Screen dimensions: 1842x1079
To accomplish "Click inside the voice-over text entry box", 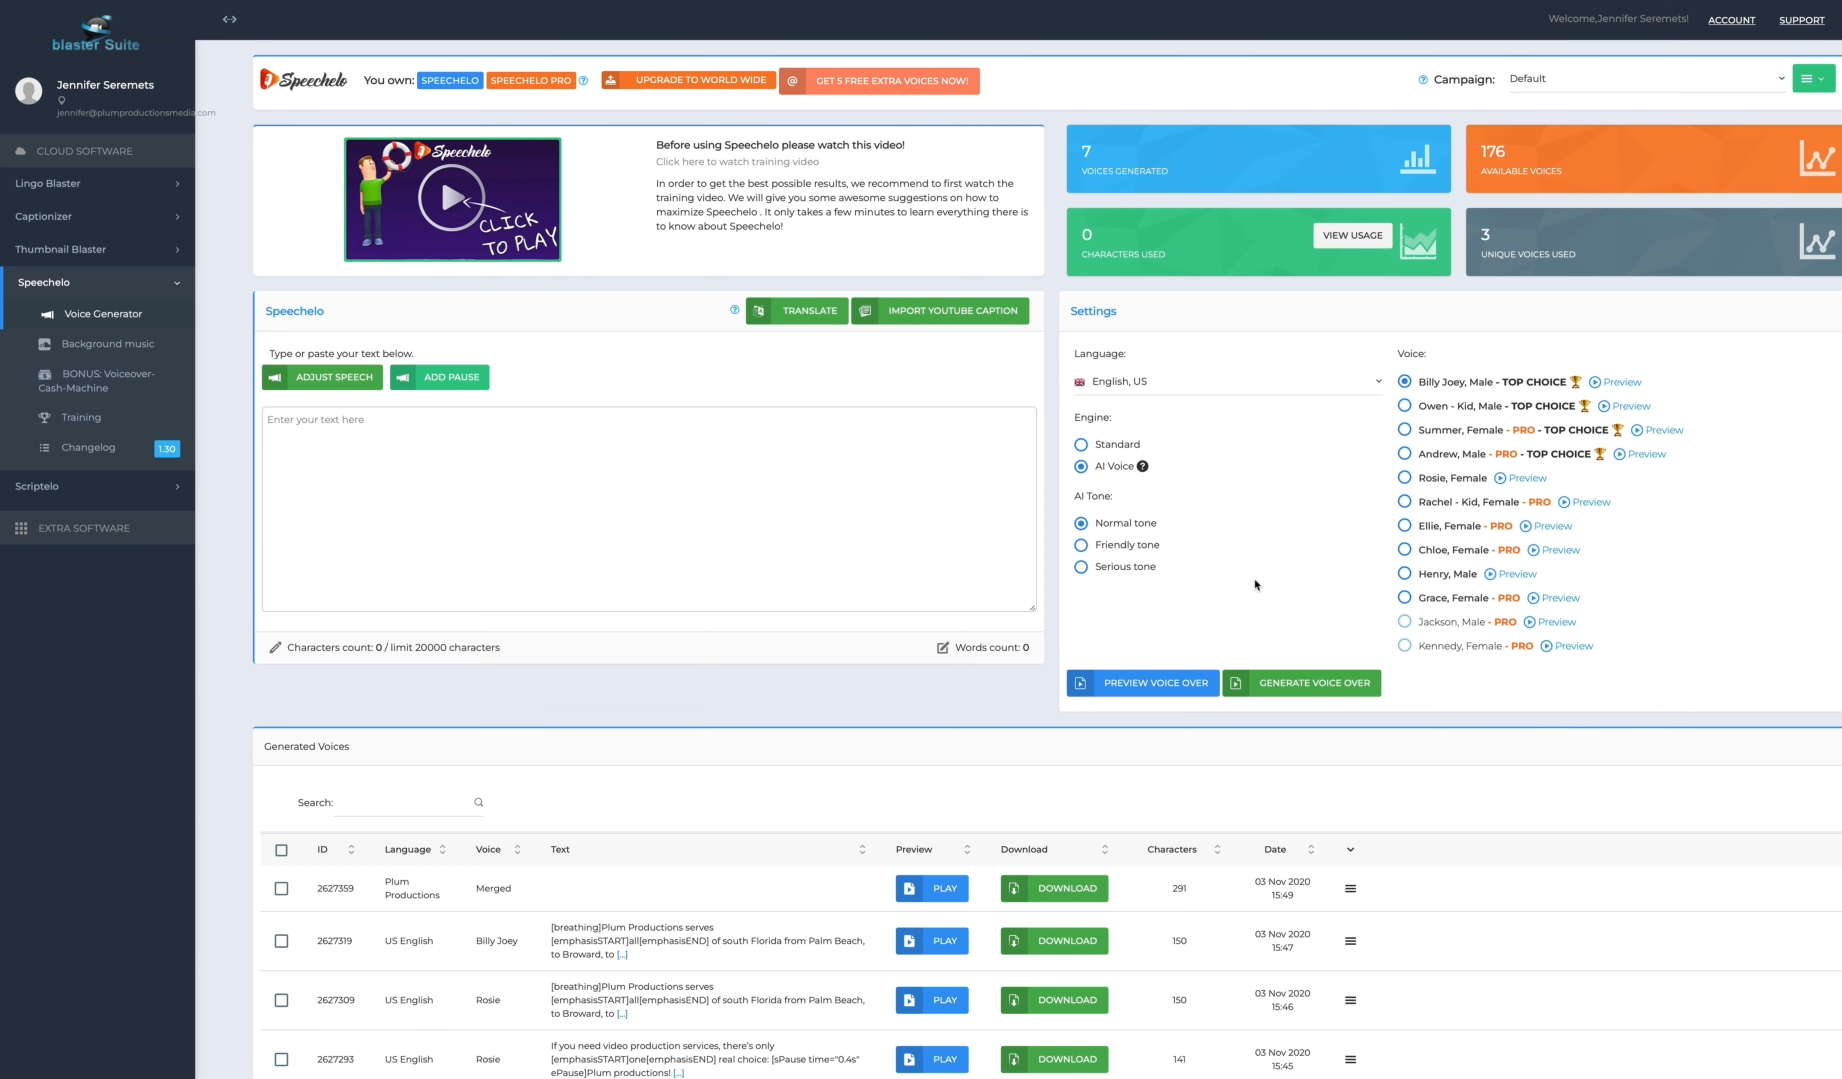I will coord(649,510).
